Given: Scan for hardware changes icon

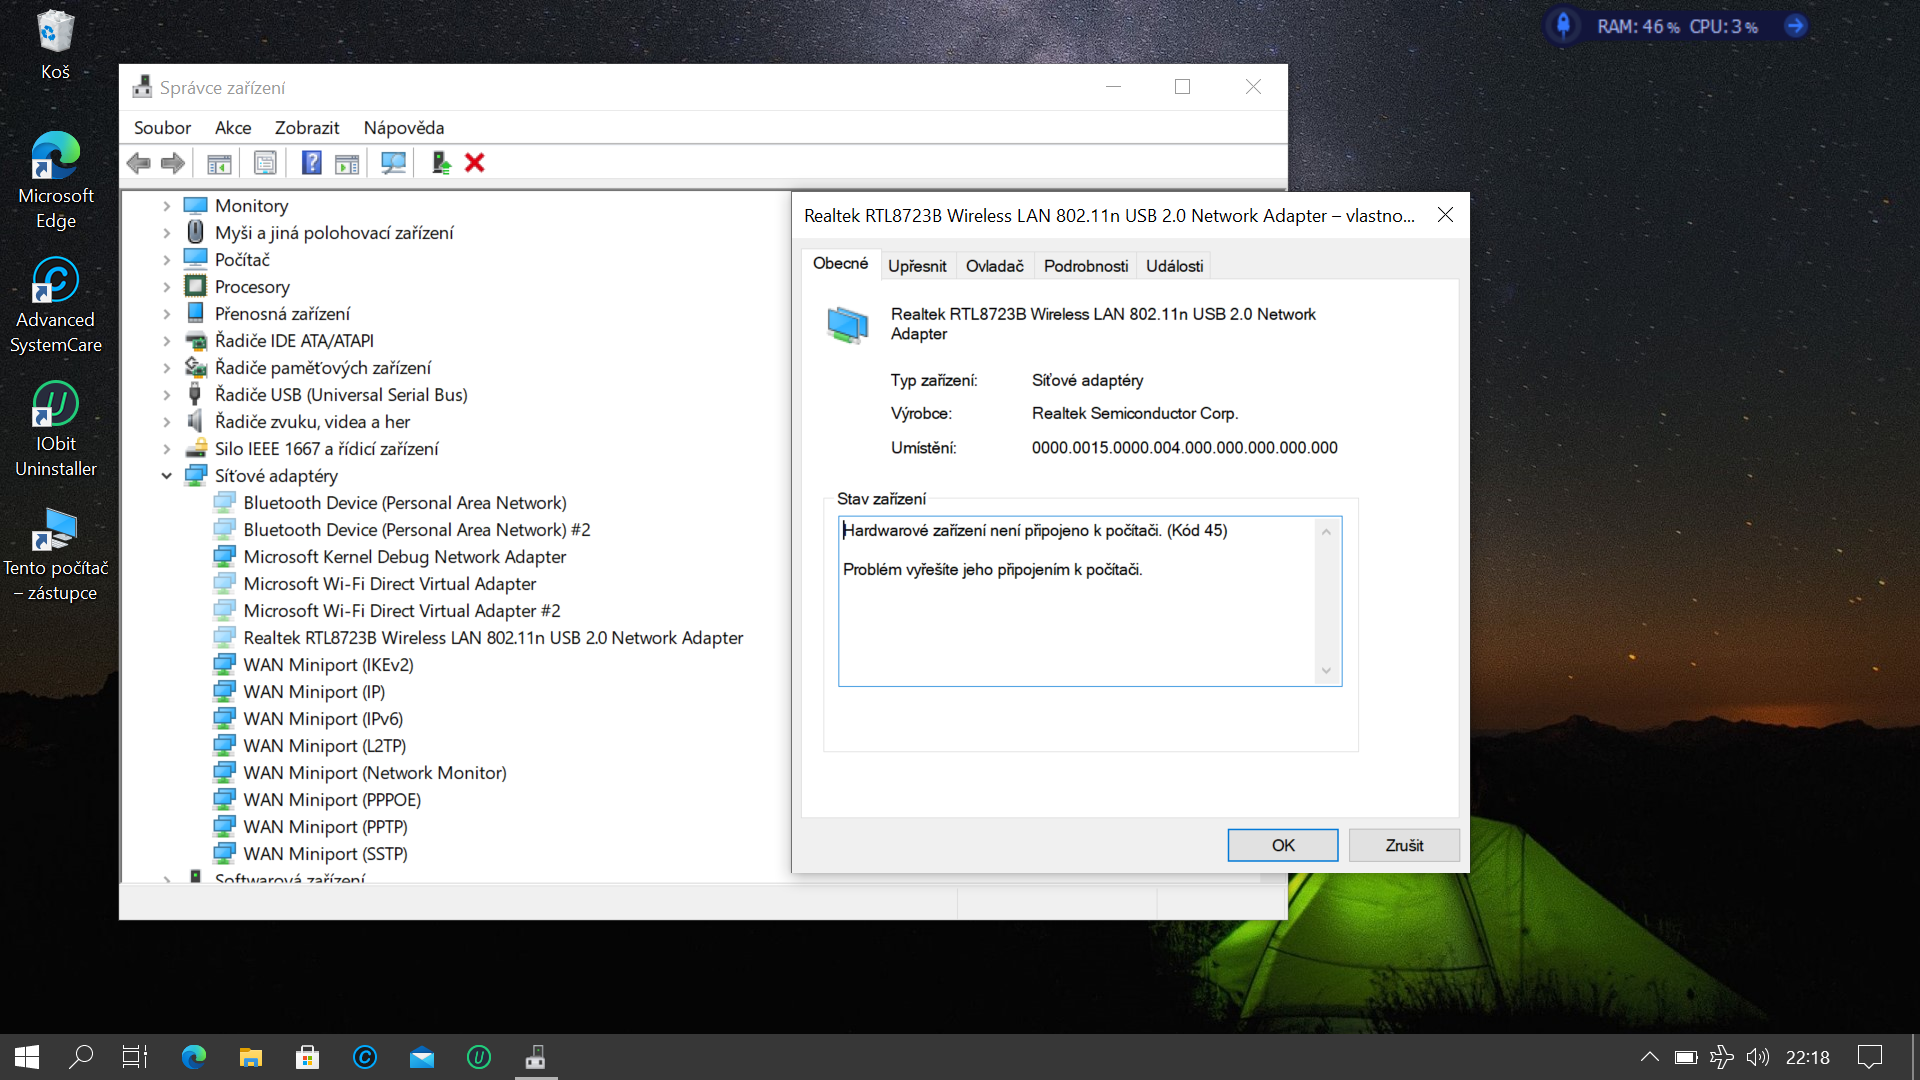Looking at the screenshot, I should coord(393,163).
